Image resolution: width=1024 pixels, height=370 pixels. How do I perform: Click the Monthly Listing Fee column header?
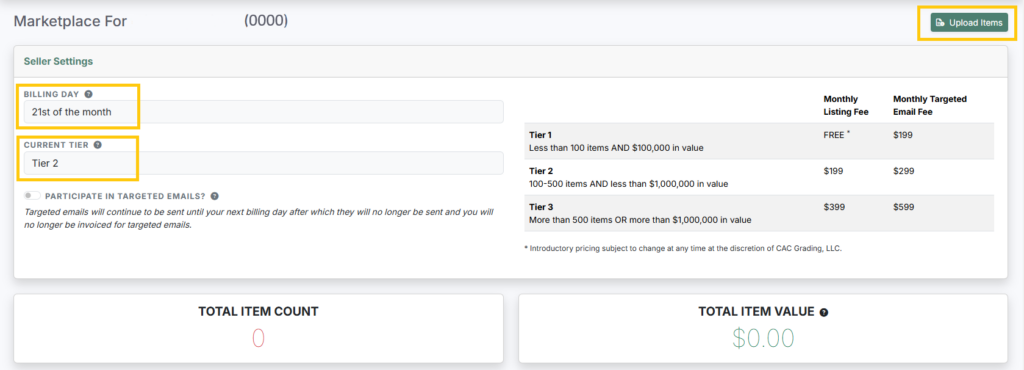(846, 106)
